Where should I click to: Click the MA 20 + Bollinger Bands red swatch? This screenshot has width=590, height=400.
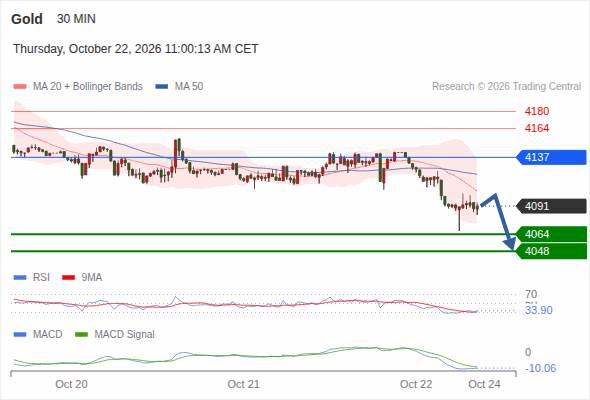pos(20,87)
